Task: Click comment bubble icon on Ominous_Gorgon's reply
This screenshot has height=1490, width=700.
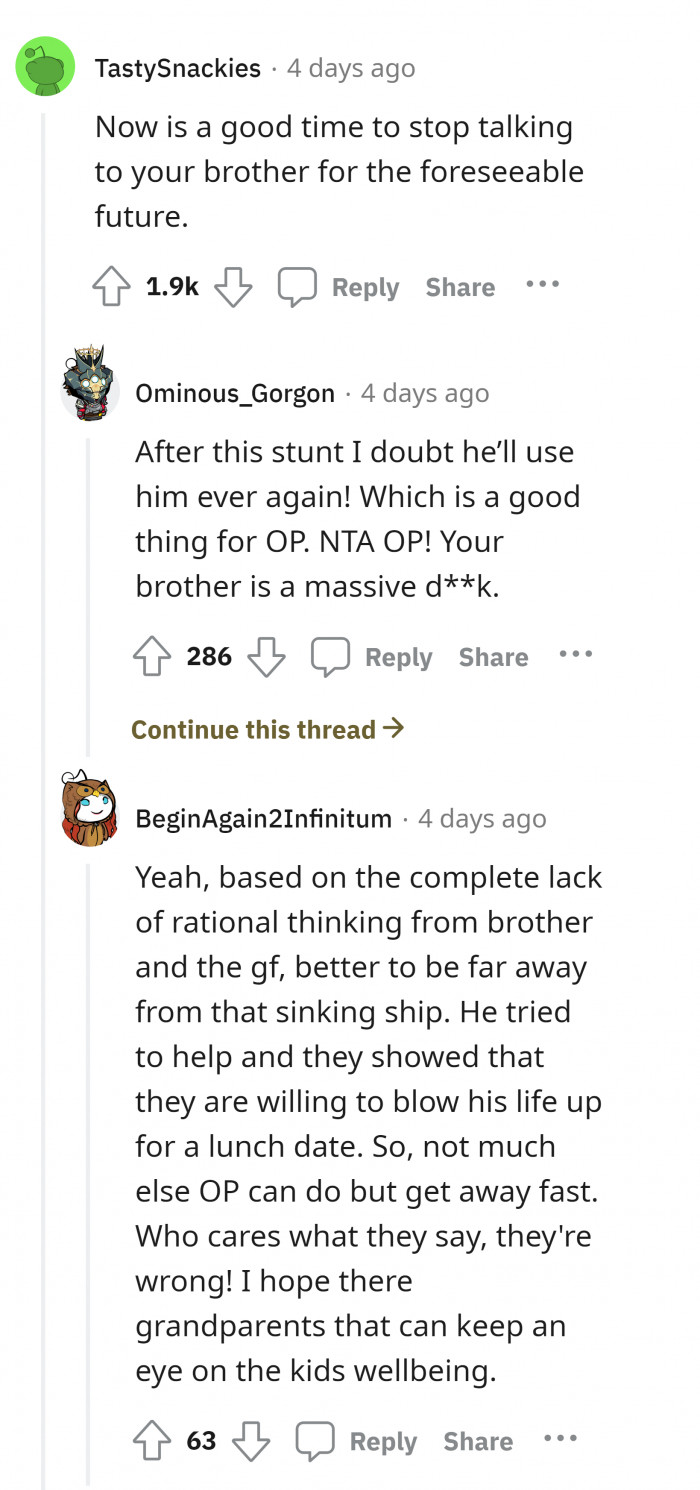Action: pyautogui.click(x=329, y=657)
